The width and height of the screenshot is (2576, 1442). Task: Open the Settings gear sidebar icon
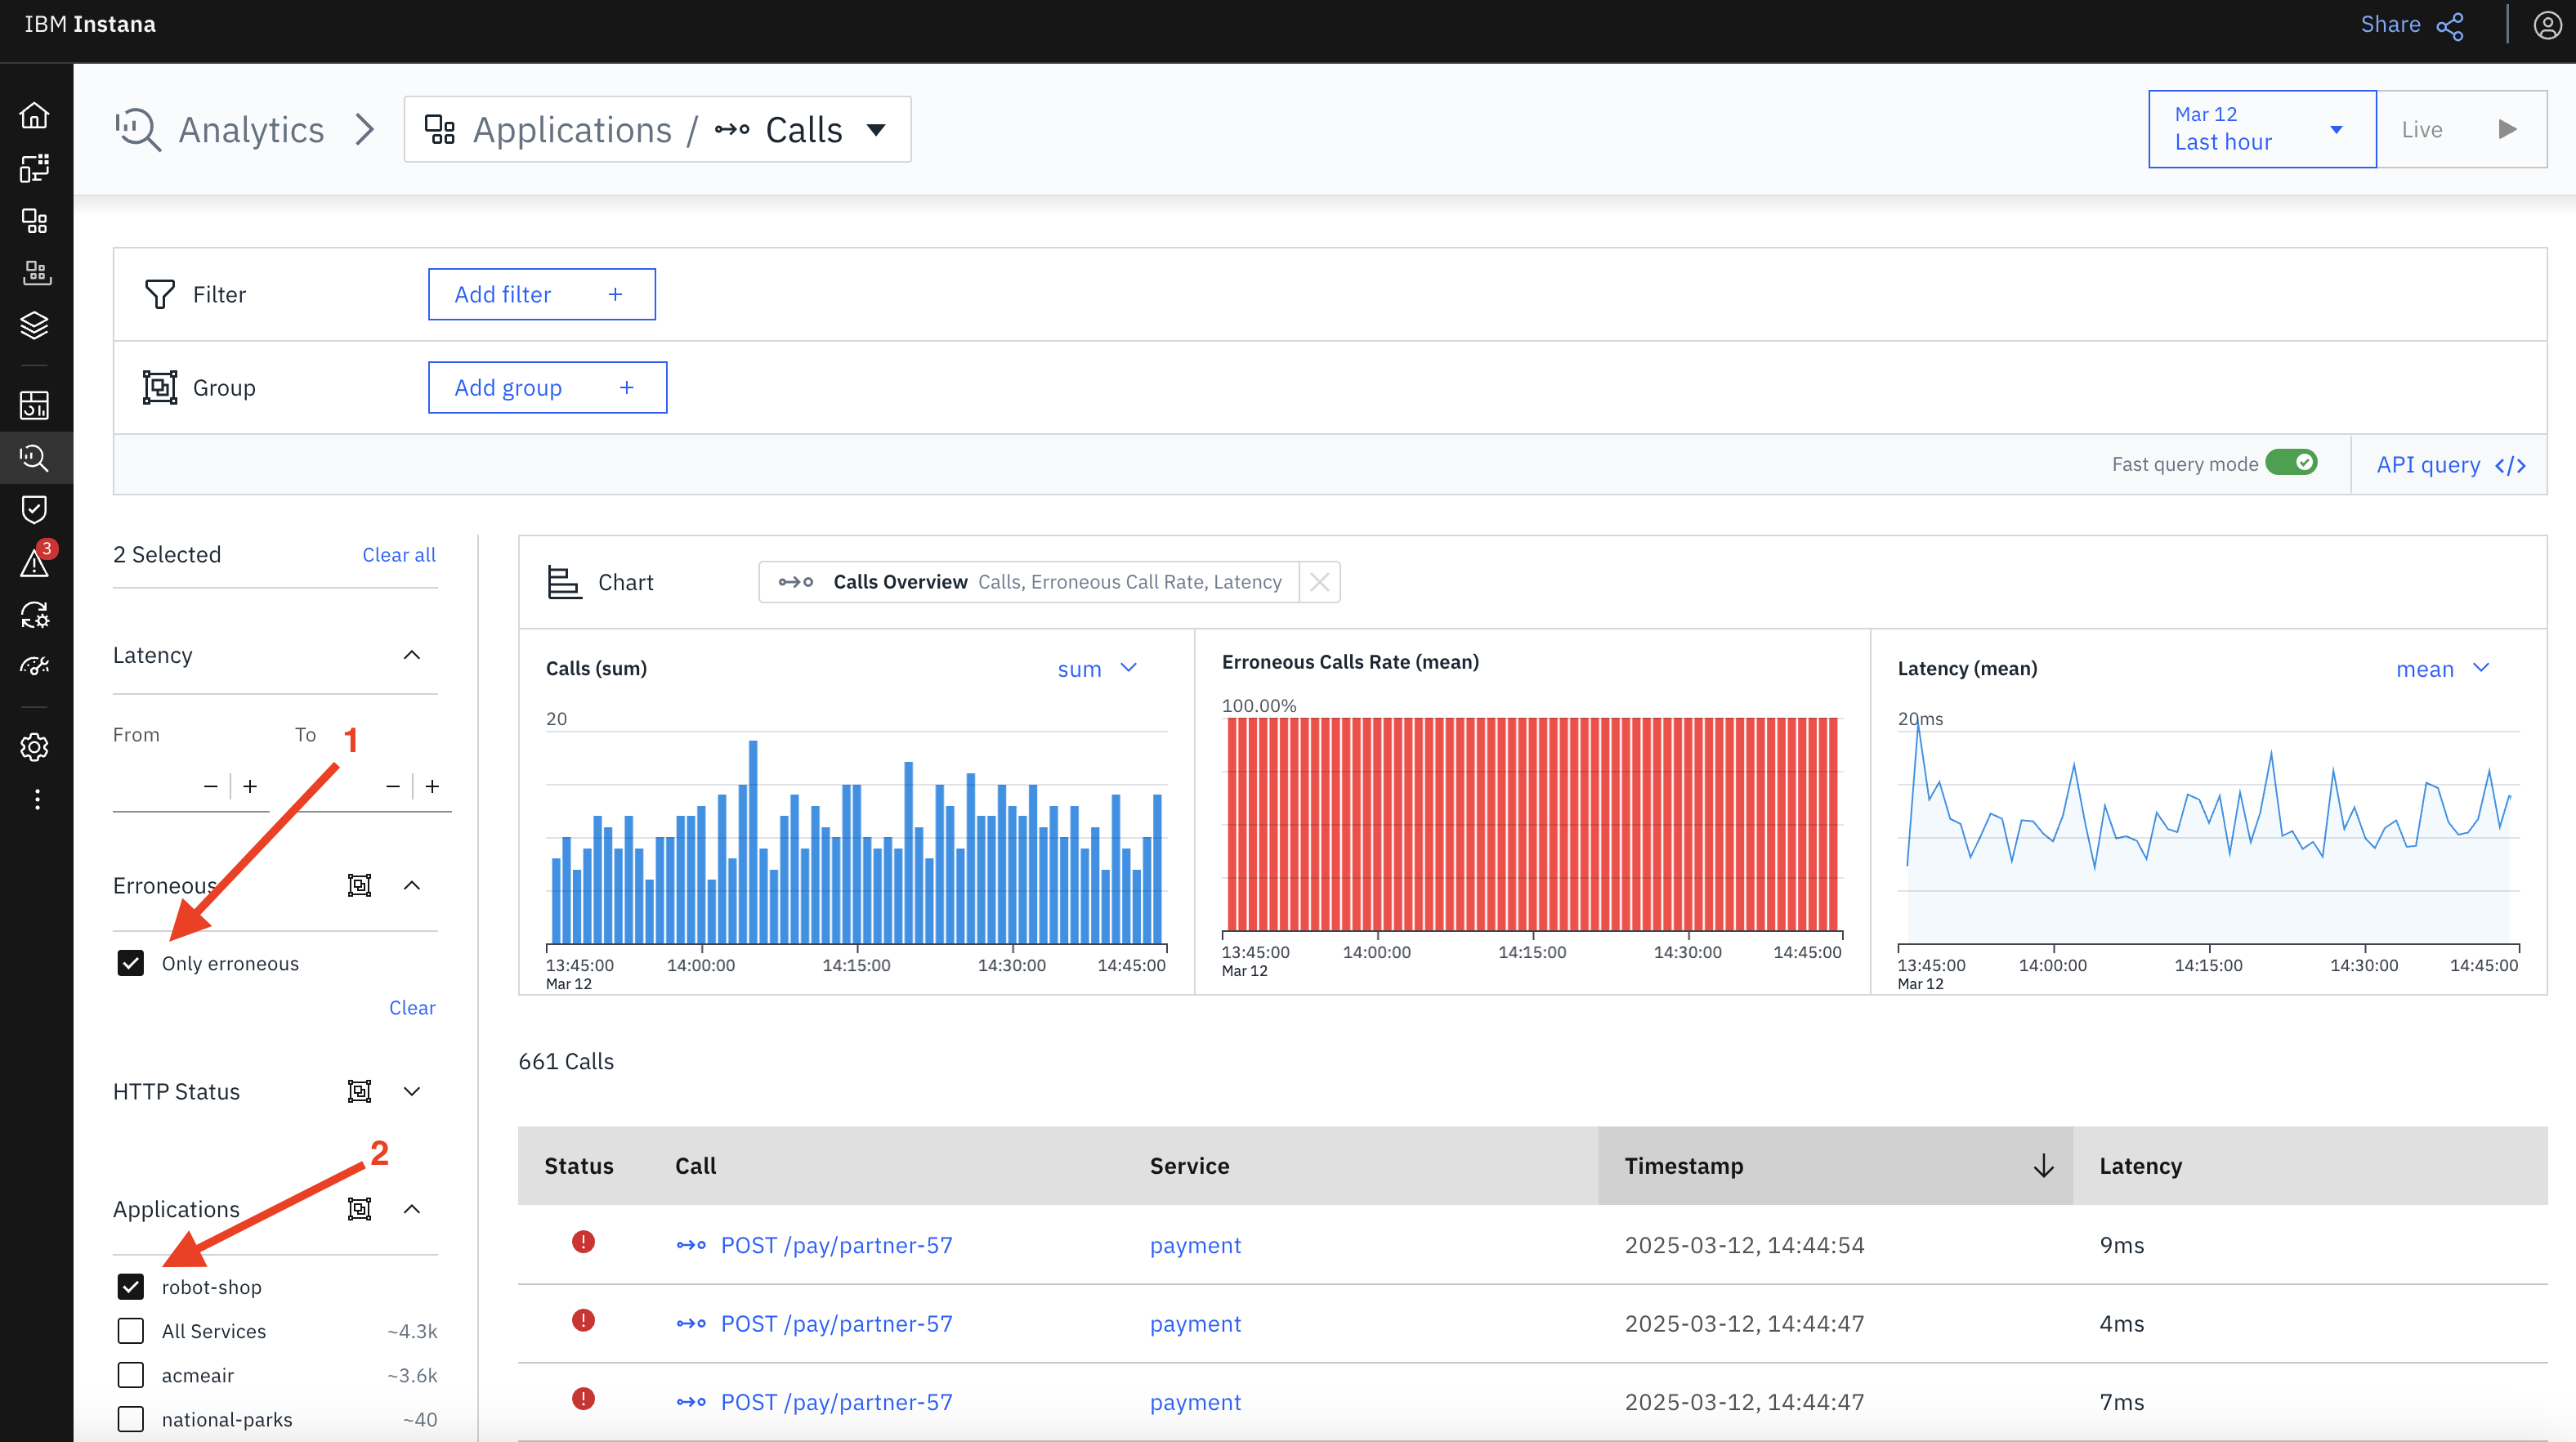(x=35, y=747)
